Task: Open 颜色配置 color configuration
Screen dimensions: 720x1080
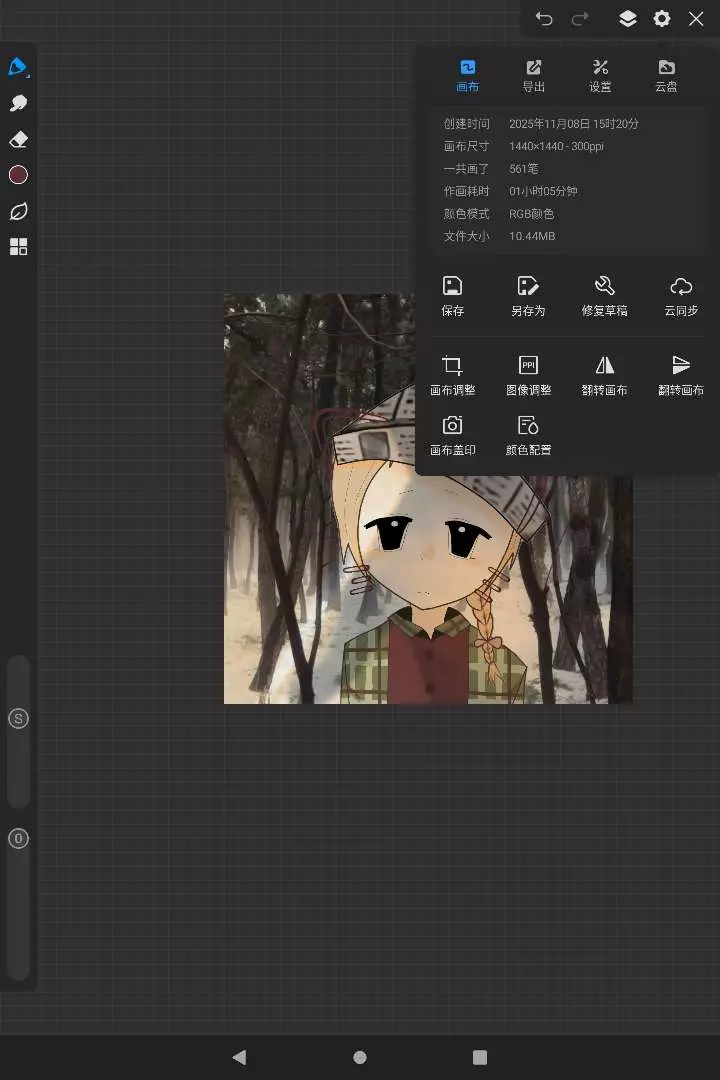Action: tap(528, 435)
